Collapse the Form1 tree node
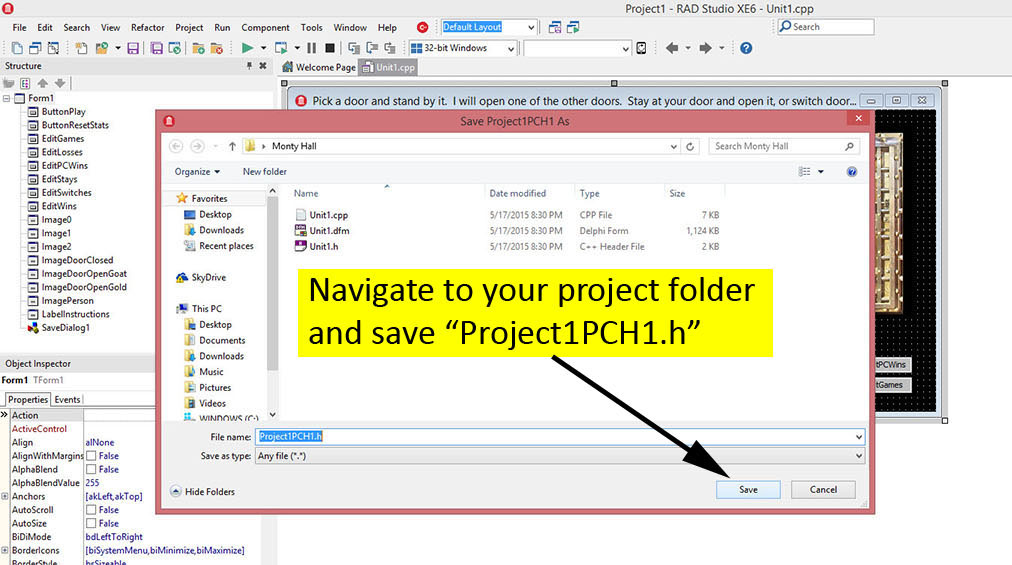The image size is (1012, 565). (x=6, y=98)
